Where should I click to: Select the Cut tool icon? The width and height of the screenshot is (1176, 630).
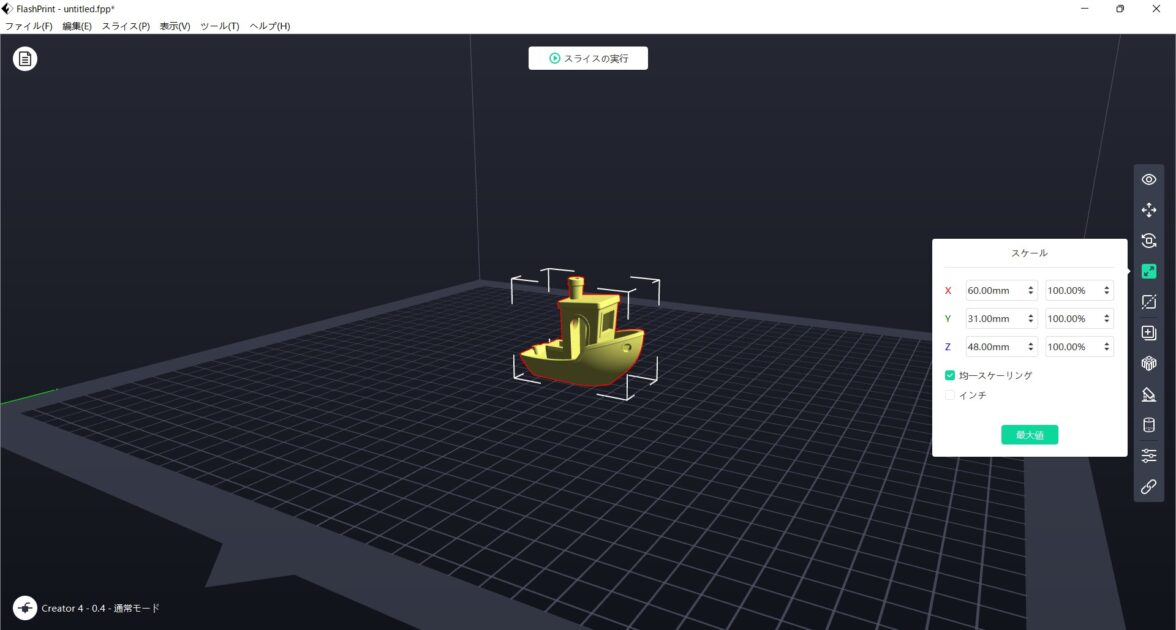point(1149,302)
